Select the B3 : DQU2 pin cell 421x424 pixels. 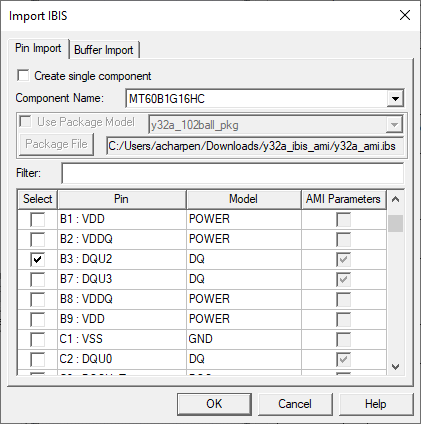click(x=122, y=259)
